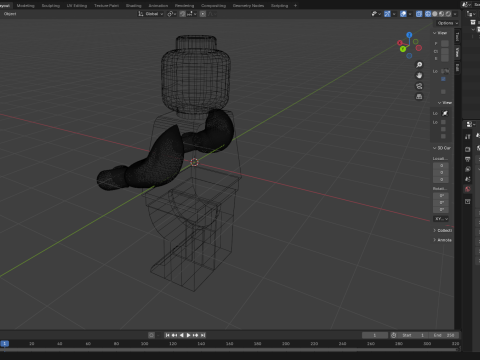The height and width of the screenshot is (360, 480).
Task: Select rendered viewport shading mode
Action: point(448,14)
